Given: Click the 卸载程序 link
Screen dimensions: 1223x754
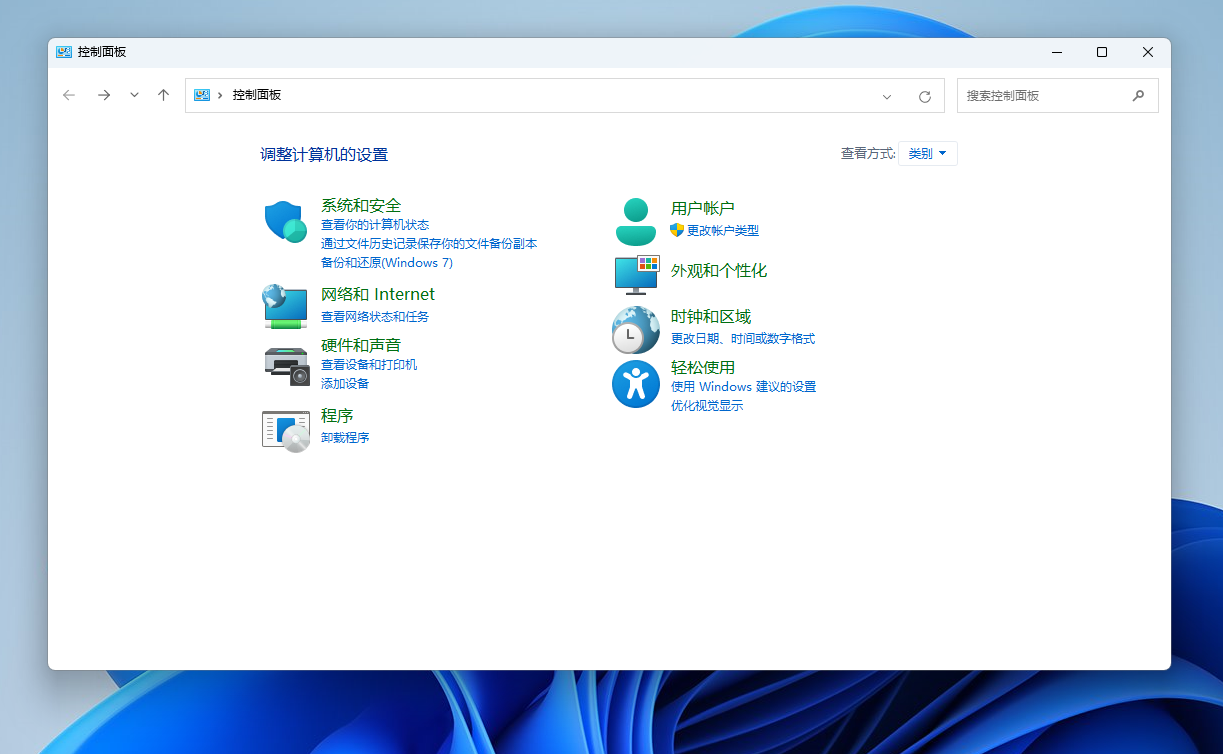Looking at the screenshot, I should [x=345, y=438].
